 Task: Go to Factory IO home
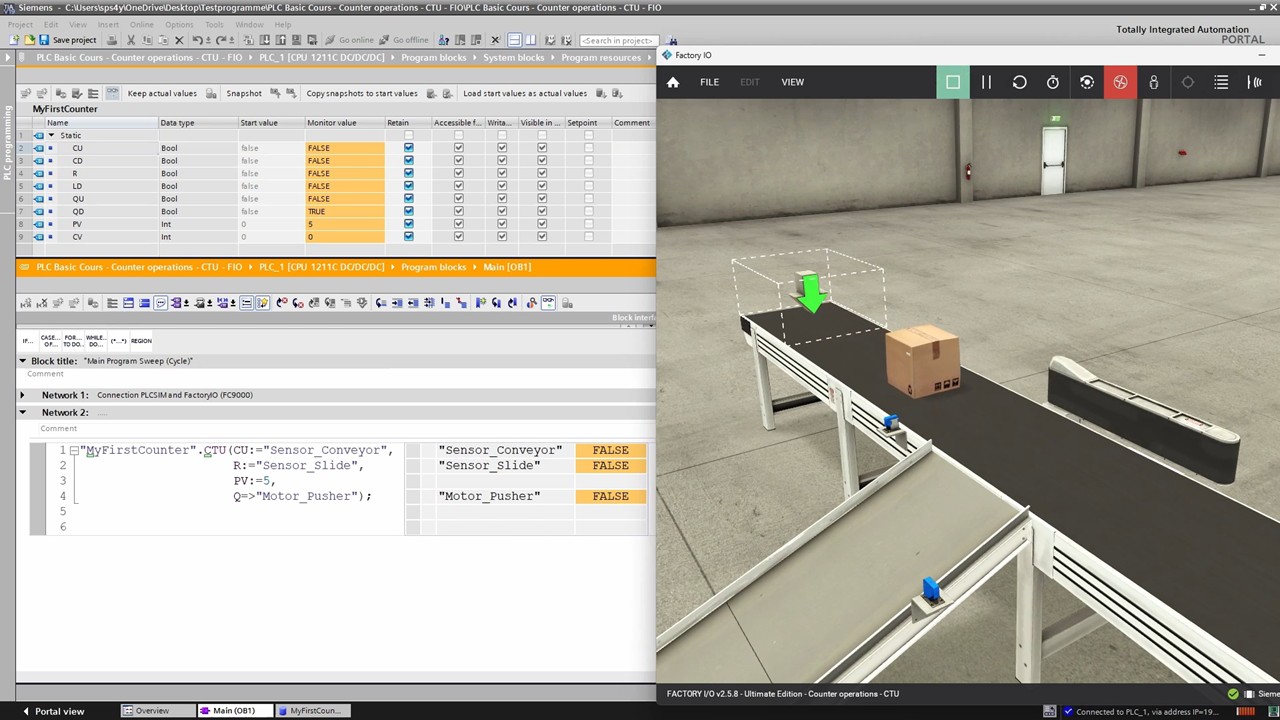(x=673, y=82)
